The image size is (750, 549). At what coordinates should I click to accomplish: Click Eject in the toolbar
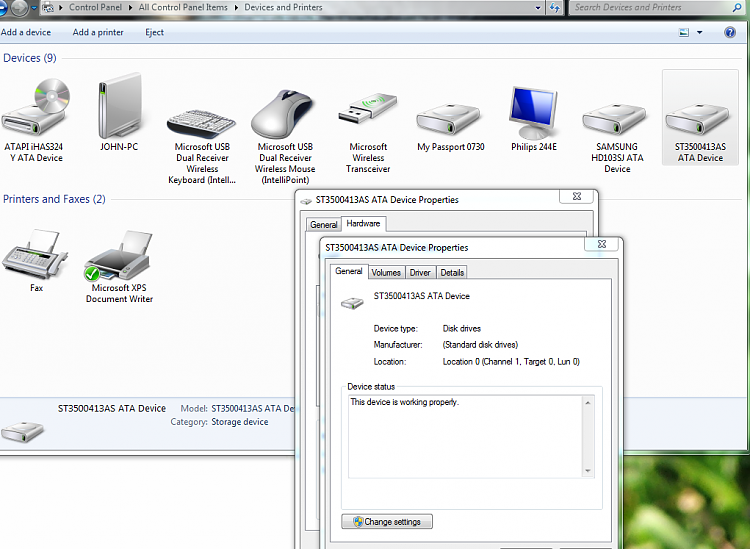click(x=154, y=33)
